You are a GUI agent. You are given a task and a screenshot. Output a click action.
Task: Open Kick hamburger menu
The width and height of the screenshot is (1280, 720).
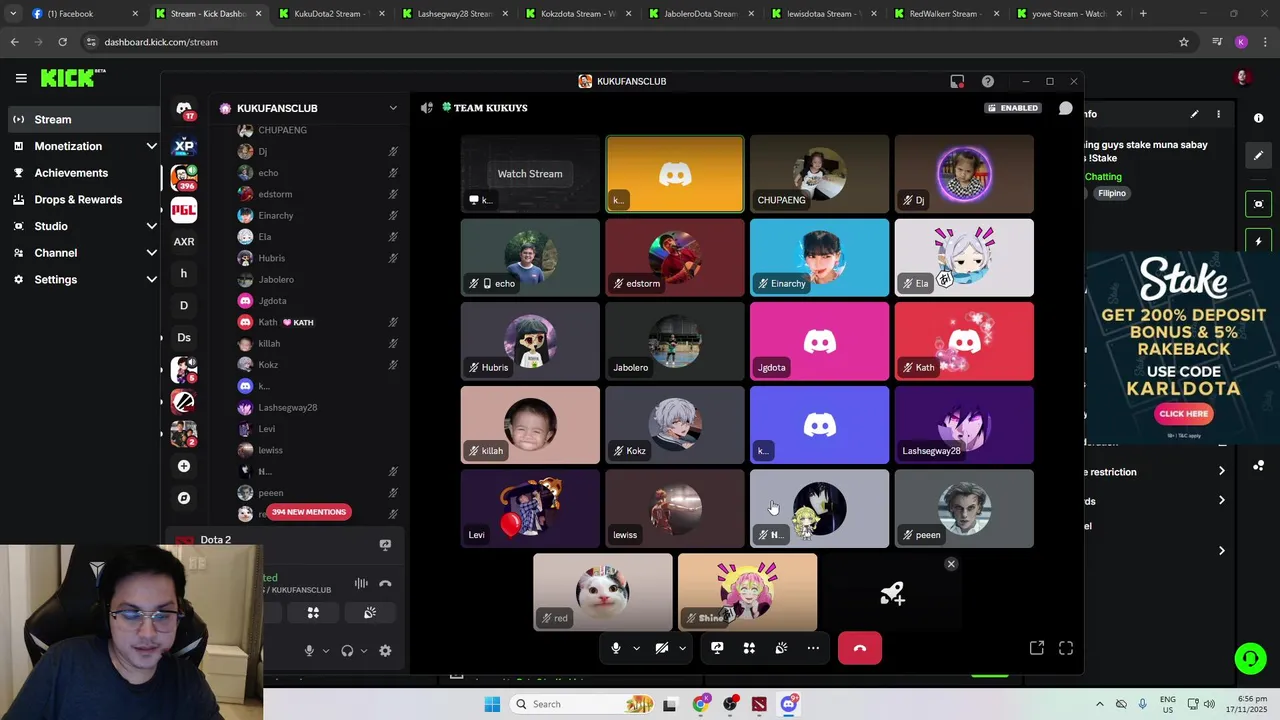pyautogui.click(x=21, y=78)
